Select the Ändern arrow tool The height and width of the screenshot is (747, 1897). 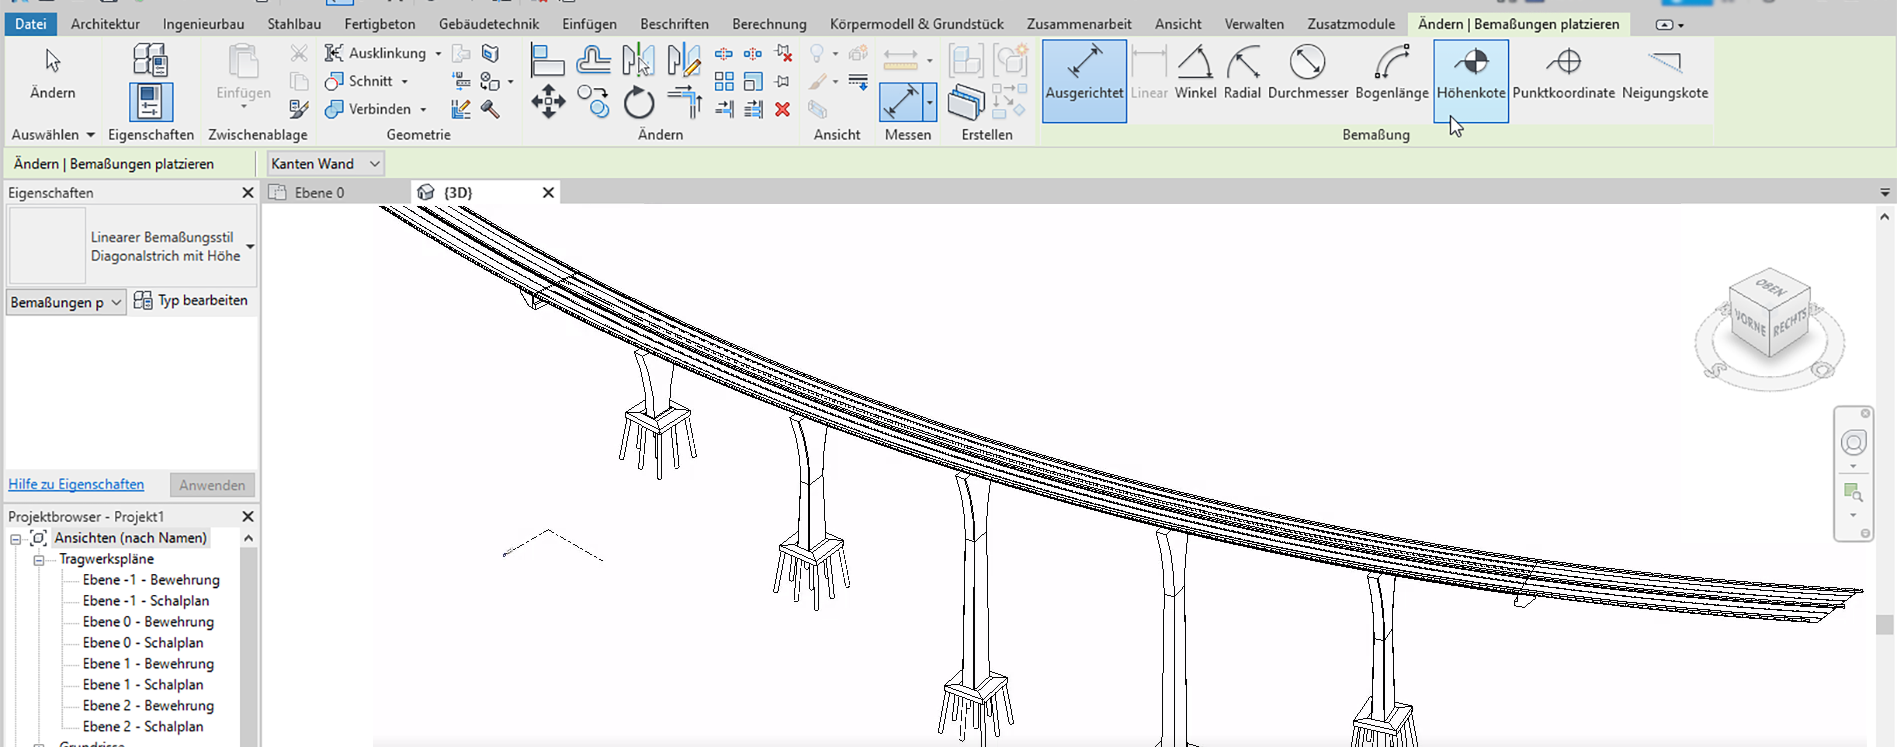pos(53,73)
